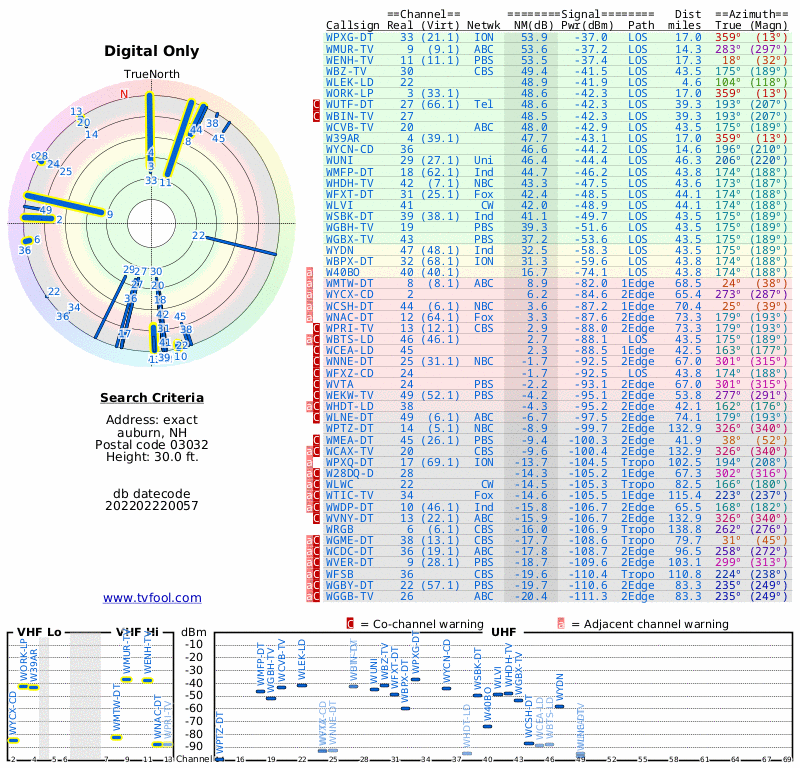800x768 pixels.
Task: Click adjacent channel warning icon beside W40BO
Action: [309, 272]
